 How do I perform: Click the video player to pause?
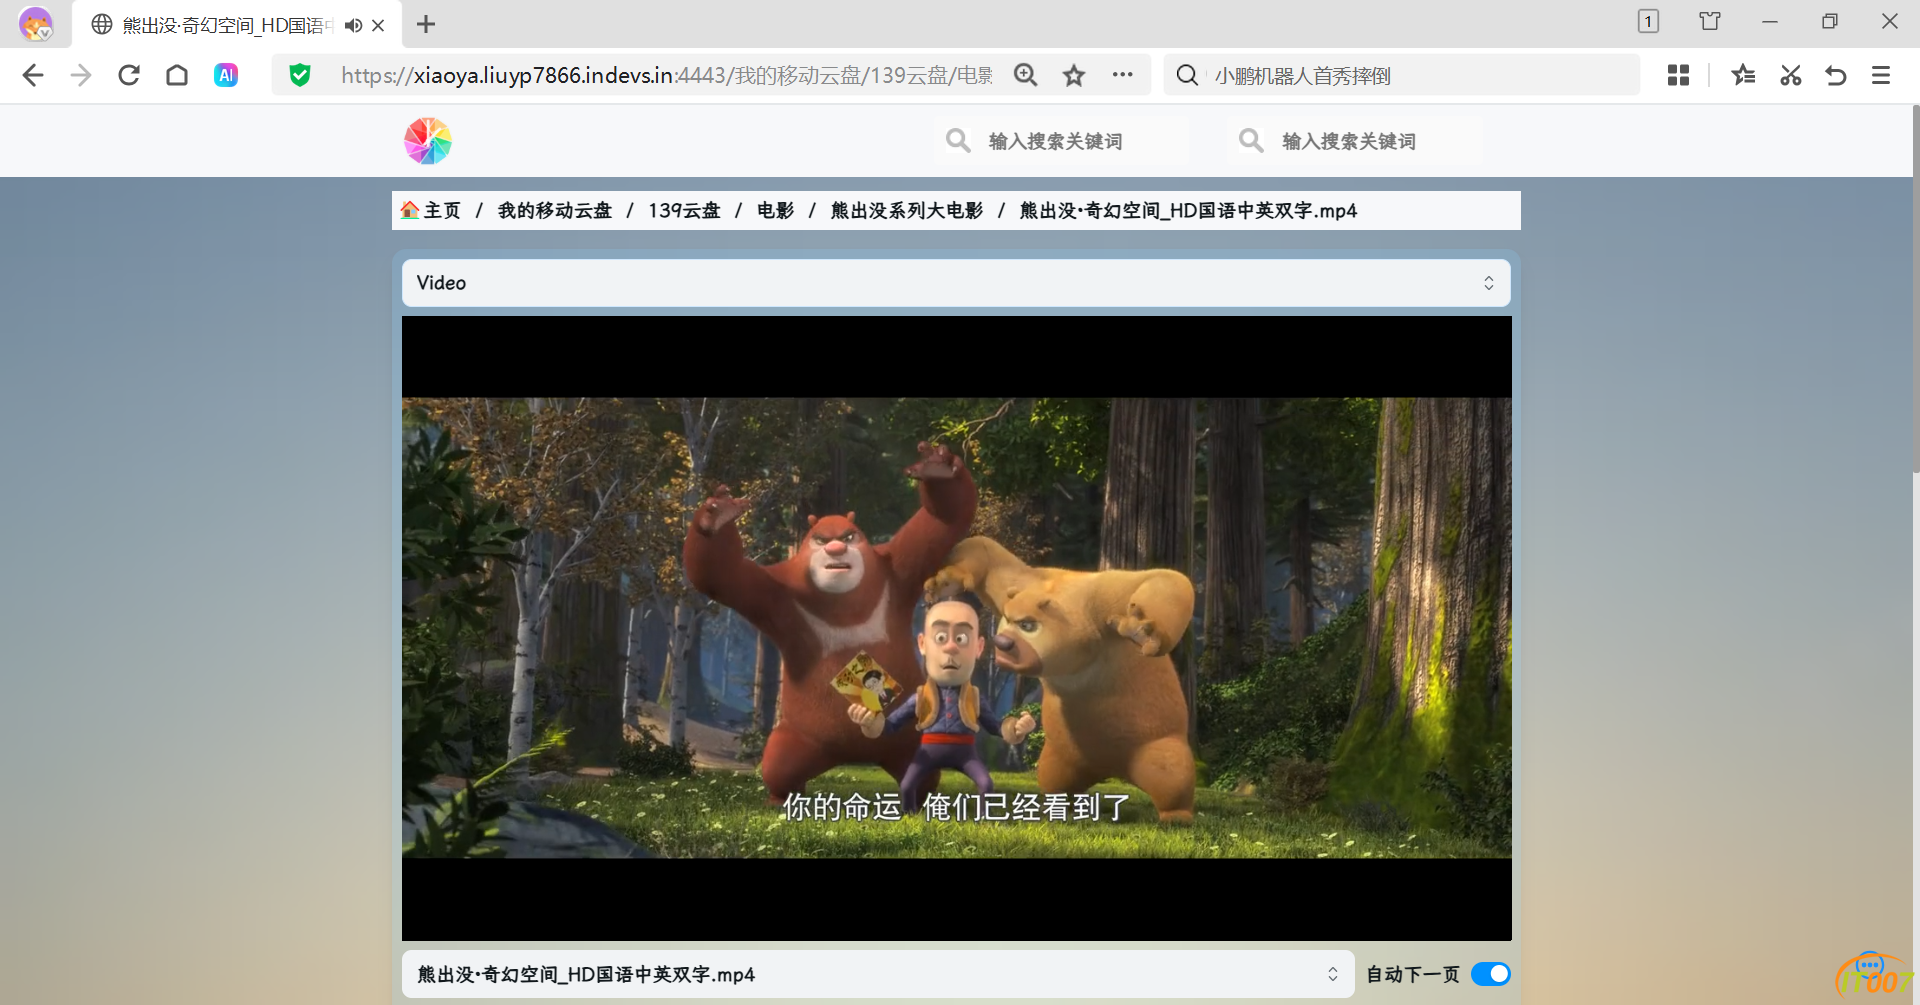click(x=956, y=628)
